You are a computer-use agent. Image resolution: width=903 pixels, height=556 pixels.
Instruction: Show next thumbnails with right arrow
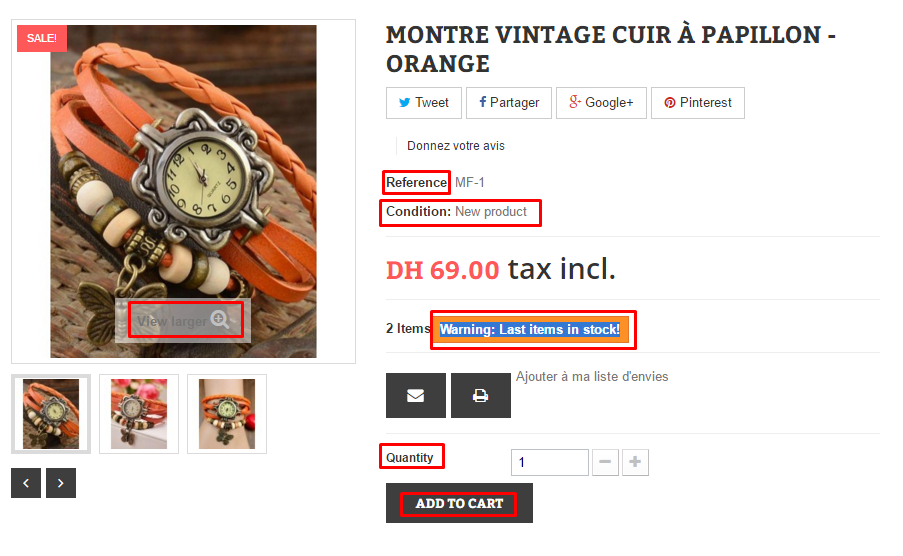coord(60,483)
